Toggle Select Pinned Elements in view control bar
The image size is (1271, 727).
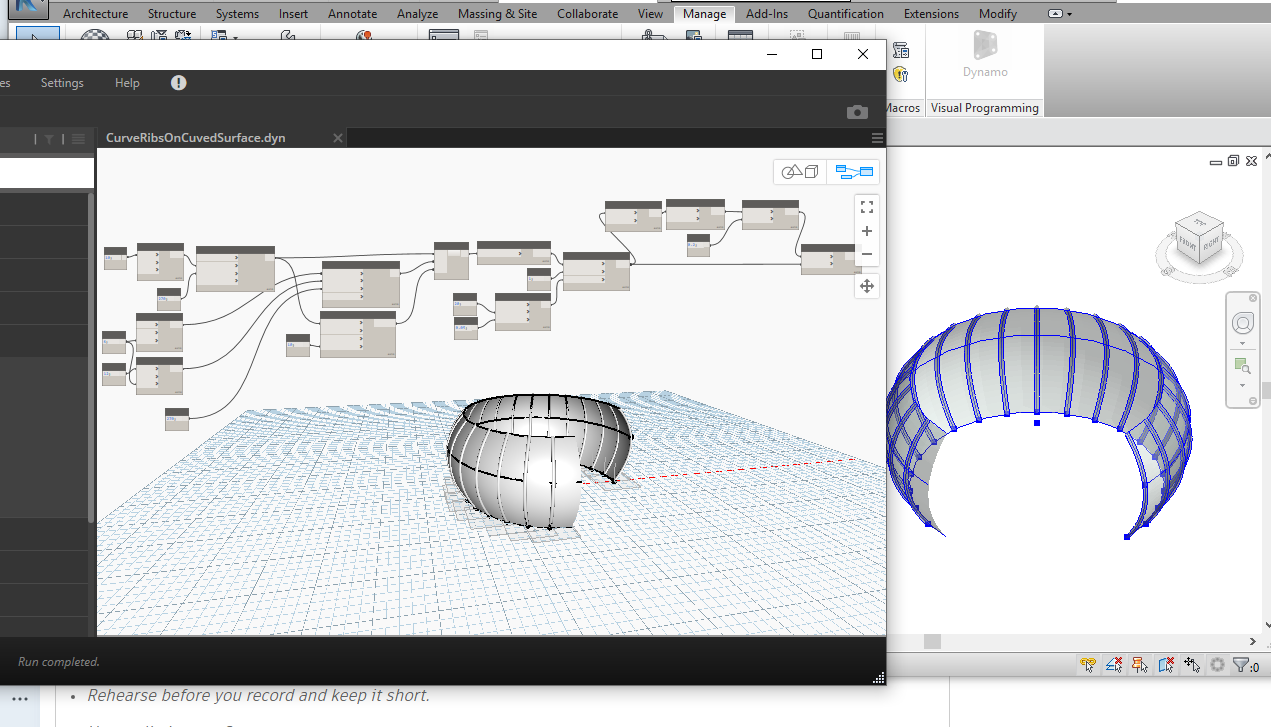pos(1139,664)
